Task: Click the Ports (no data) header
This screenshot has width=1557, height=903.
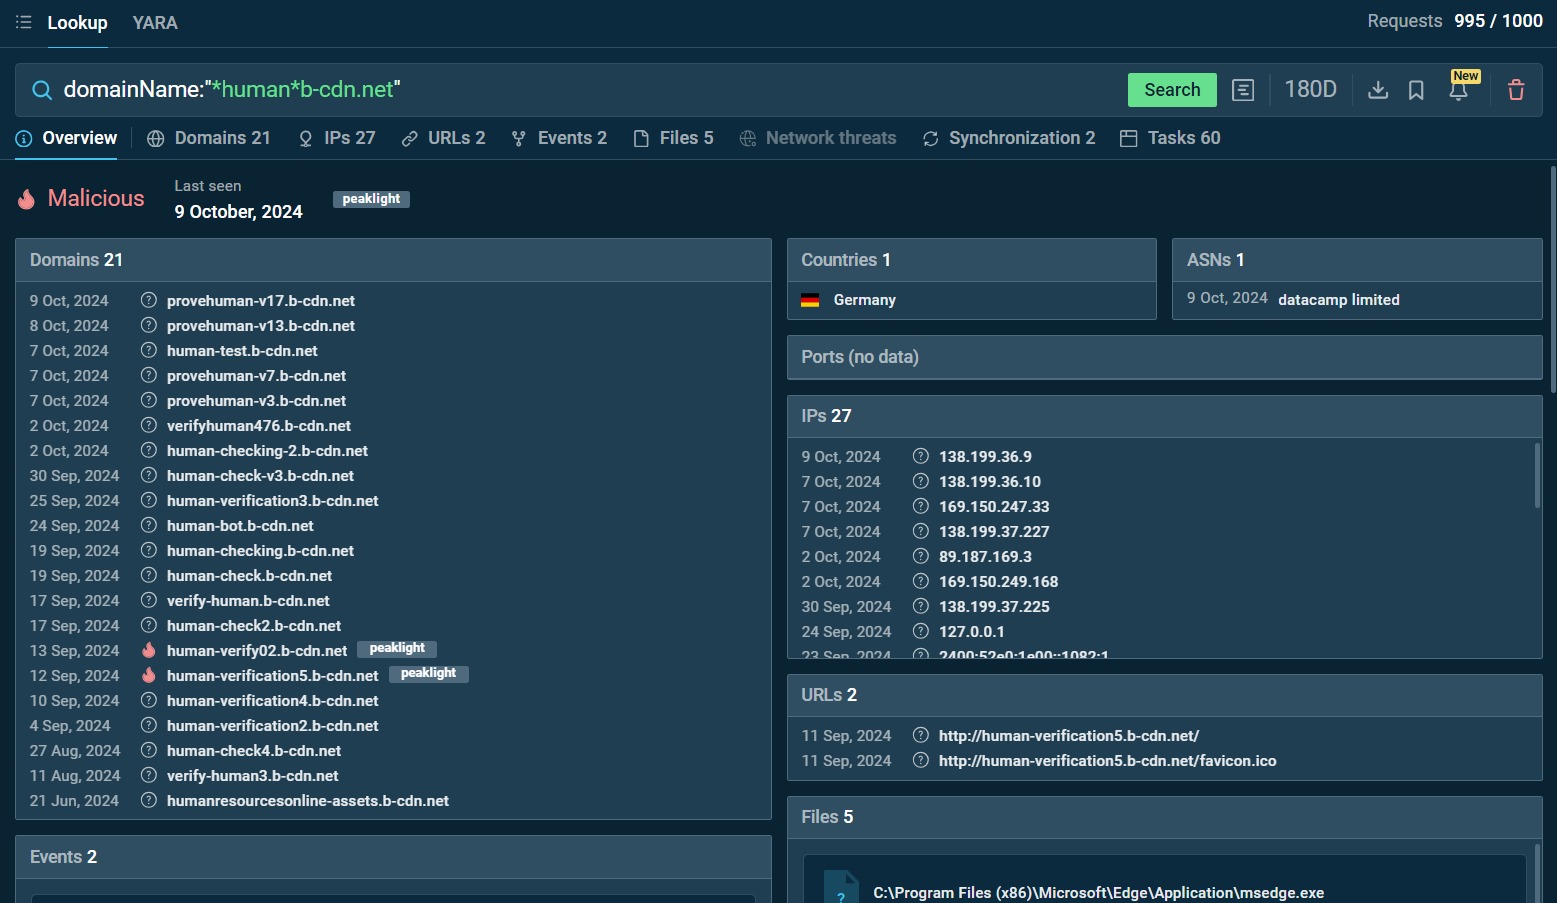Action: [1164, 357]
